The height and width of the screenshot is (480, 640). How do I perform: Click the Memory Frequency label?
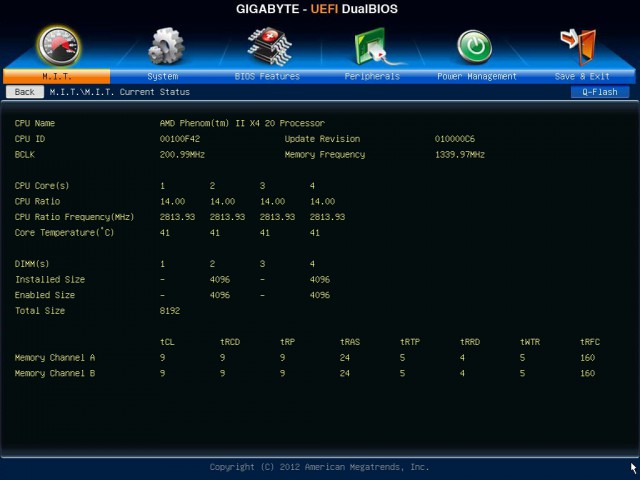pos(325,155)
